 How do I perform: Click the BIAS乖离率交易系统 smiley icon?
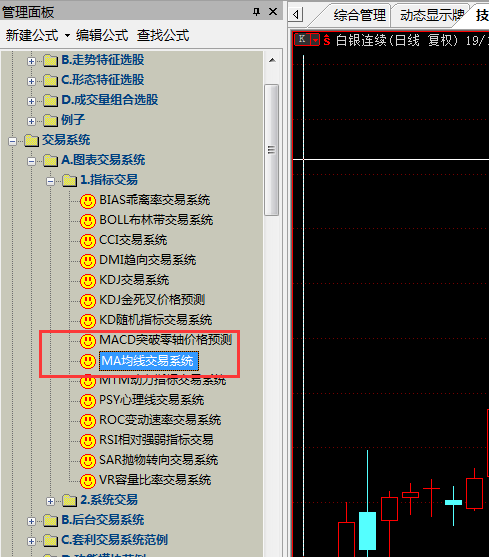[88, 201]
